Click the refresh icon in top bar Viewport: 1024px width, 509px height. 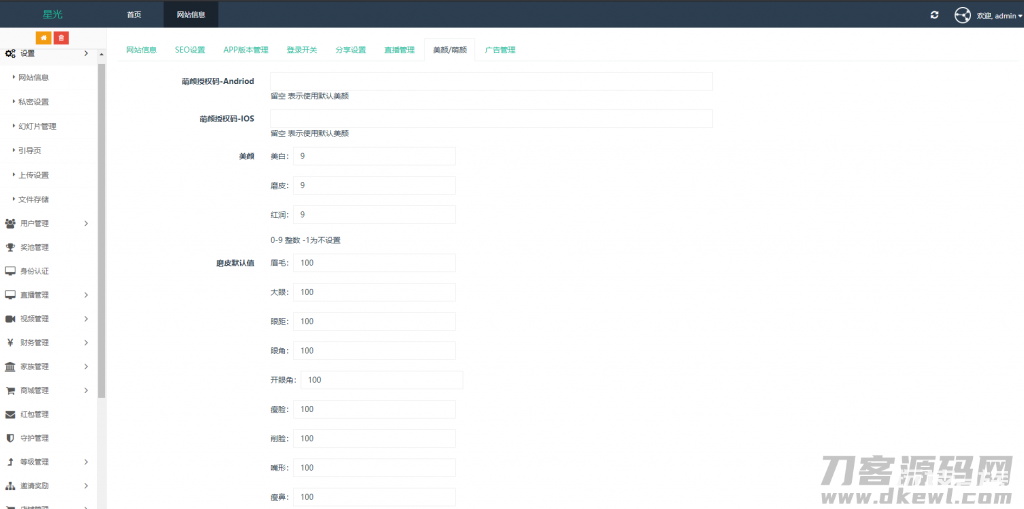935,15
